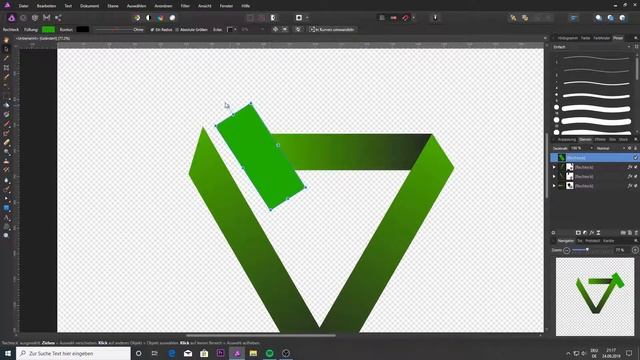Switch to the Effekte panel tab
Screen dimensions: 640x360
[600, 140]
